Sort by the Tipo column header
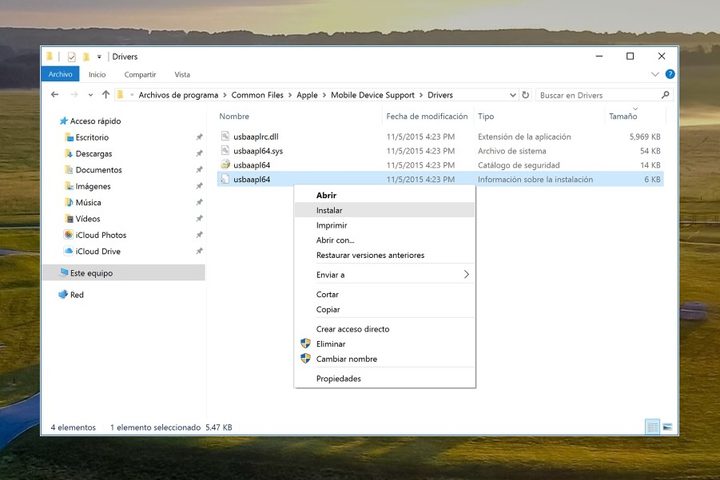The width and height of the screenshot is (720, 480). [486, 116]
